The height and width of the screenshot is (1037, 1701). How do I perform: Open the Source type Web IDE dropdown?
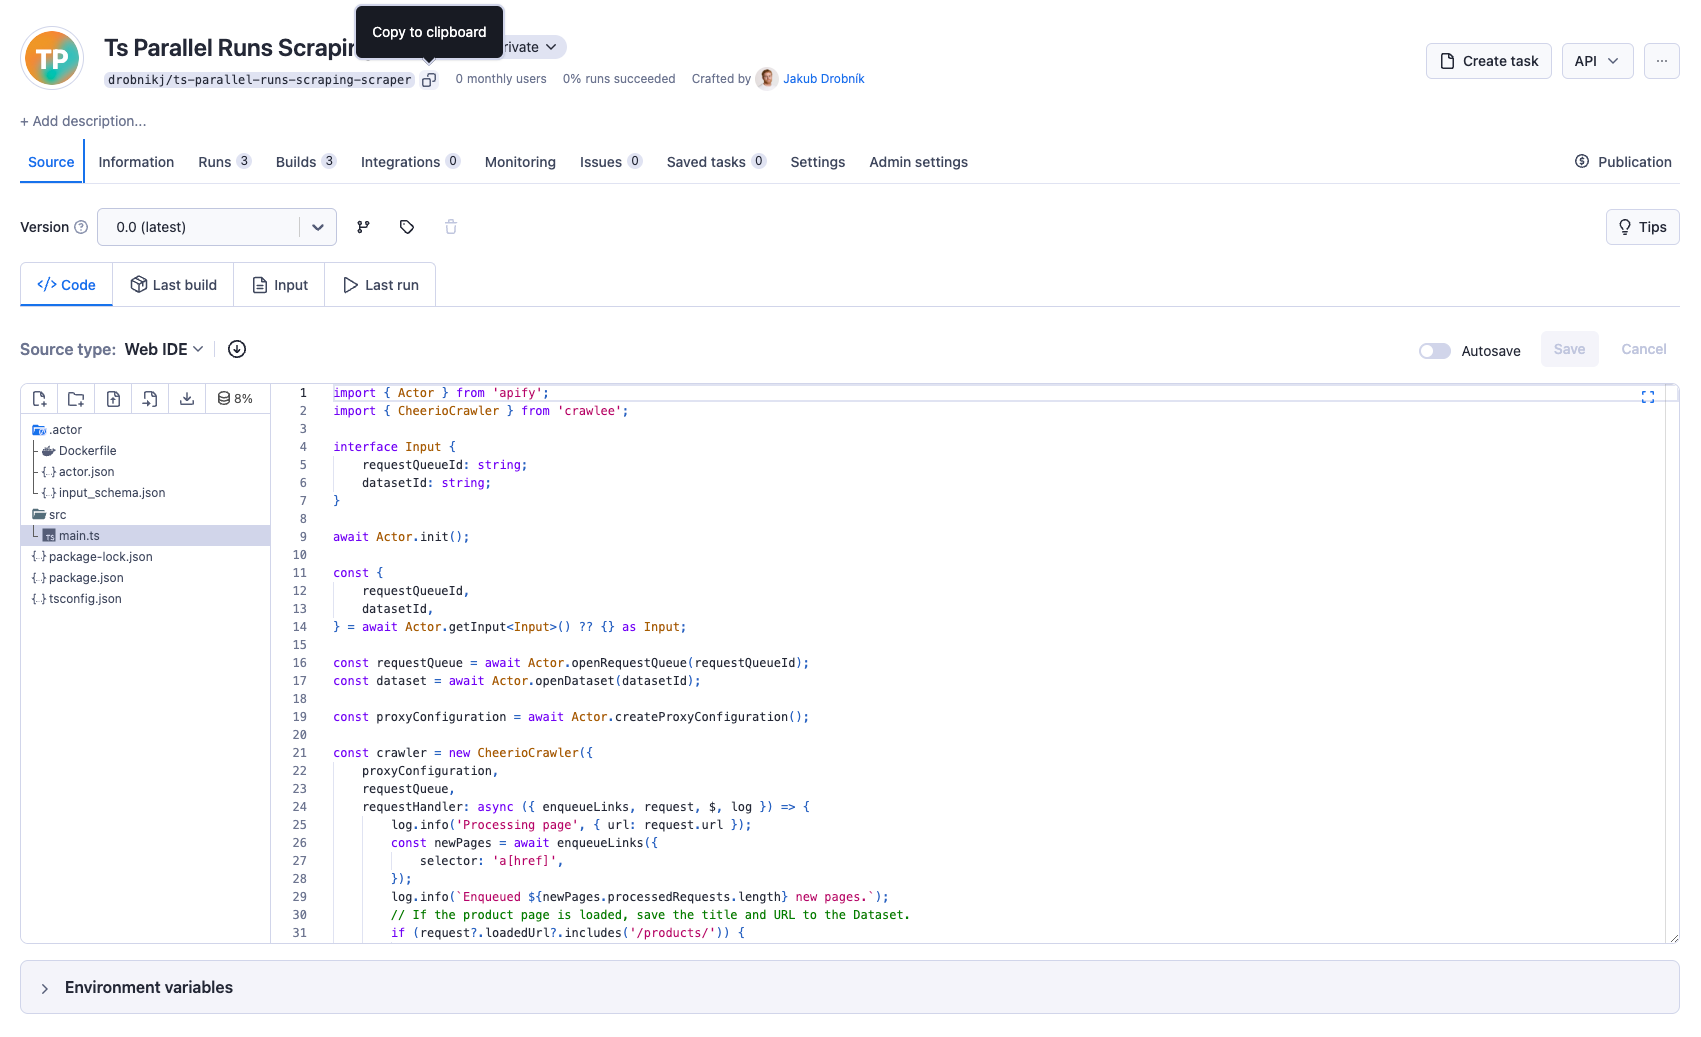click(164, 349)
